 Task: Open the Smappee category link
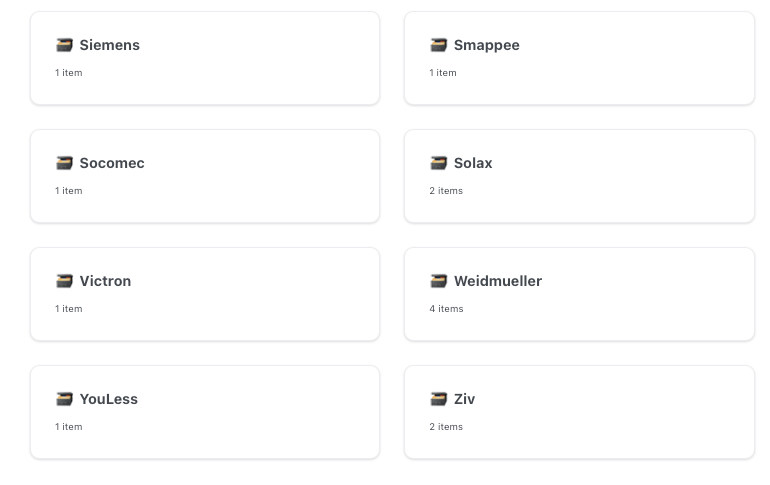[487, 45]
